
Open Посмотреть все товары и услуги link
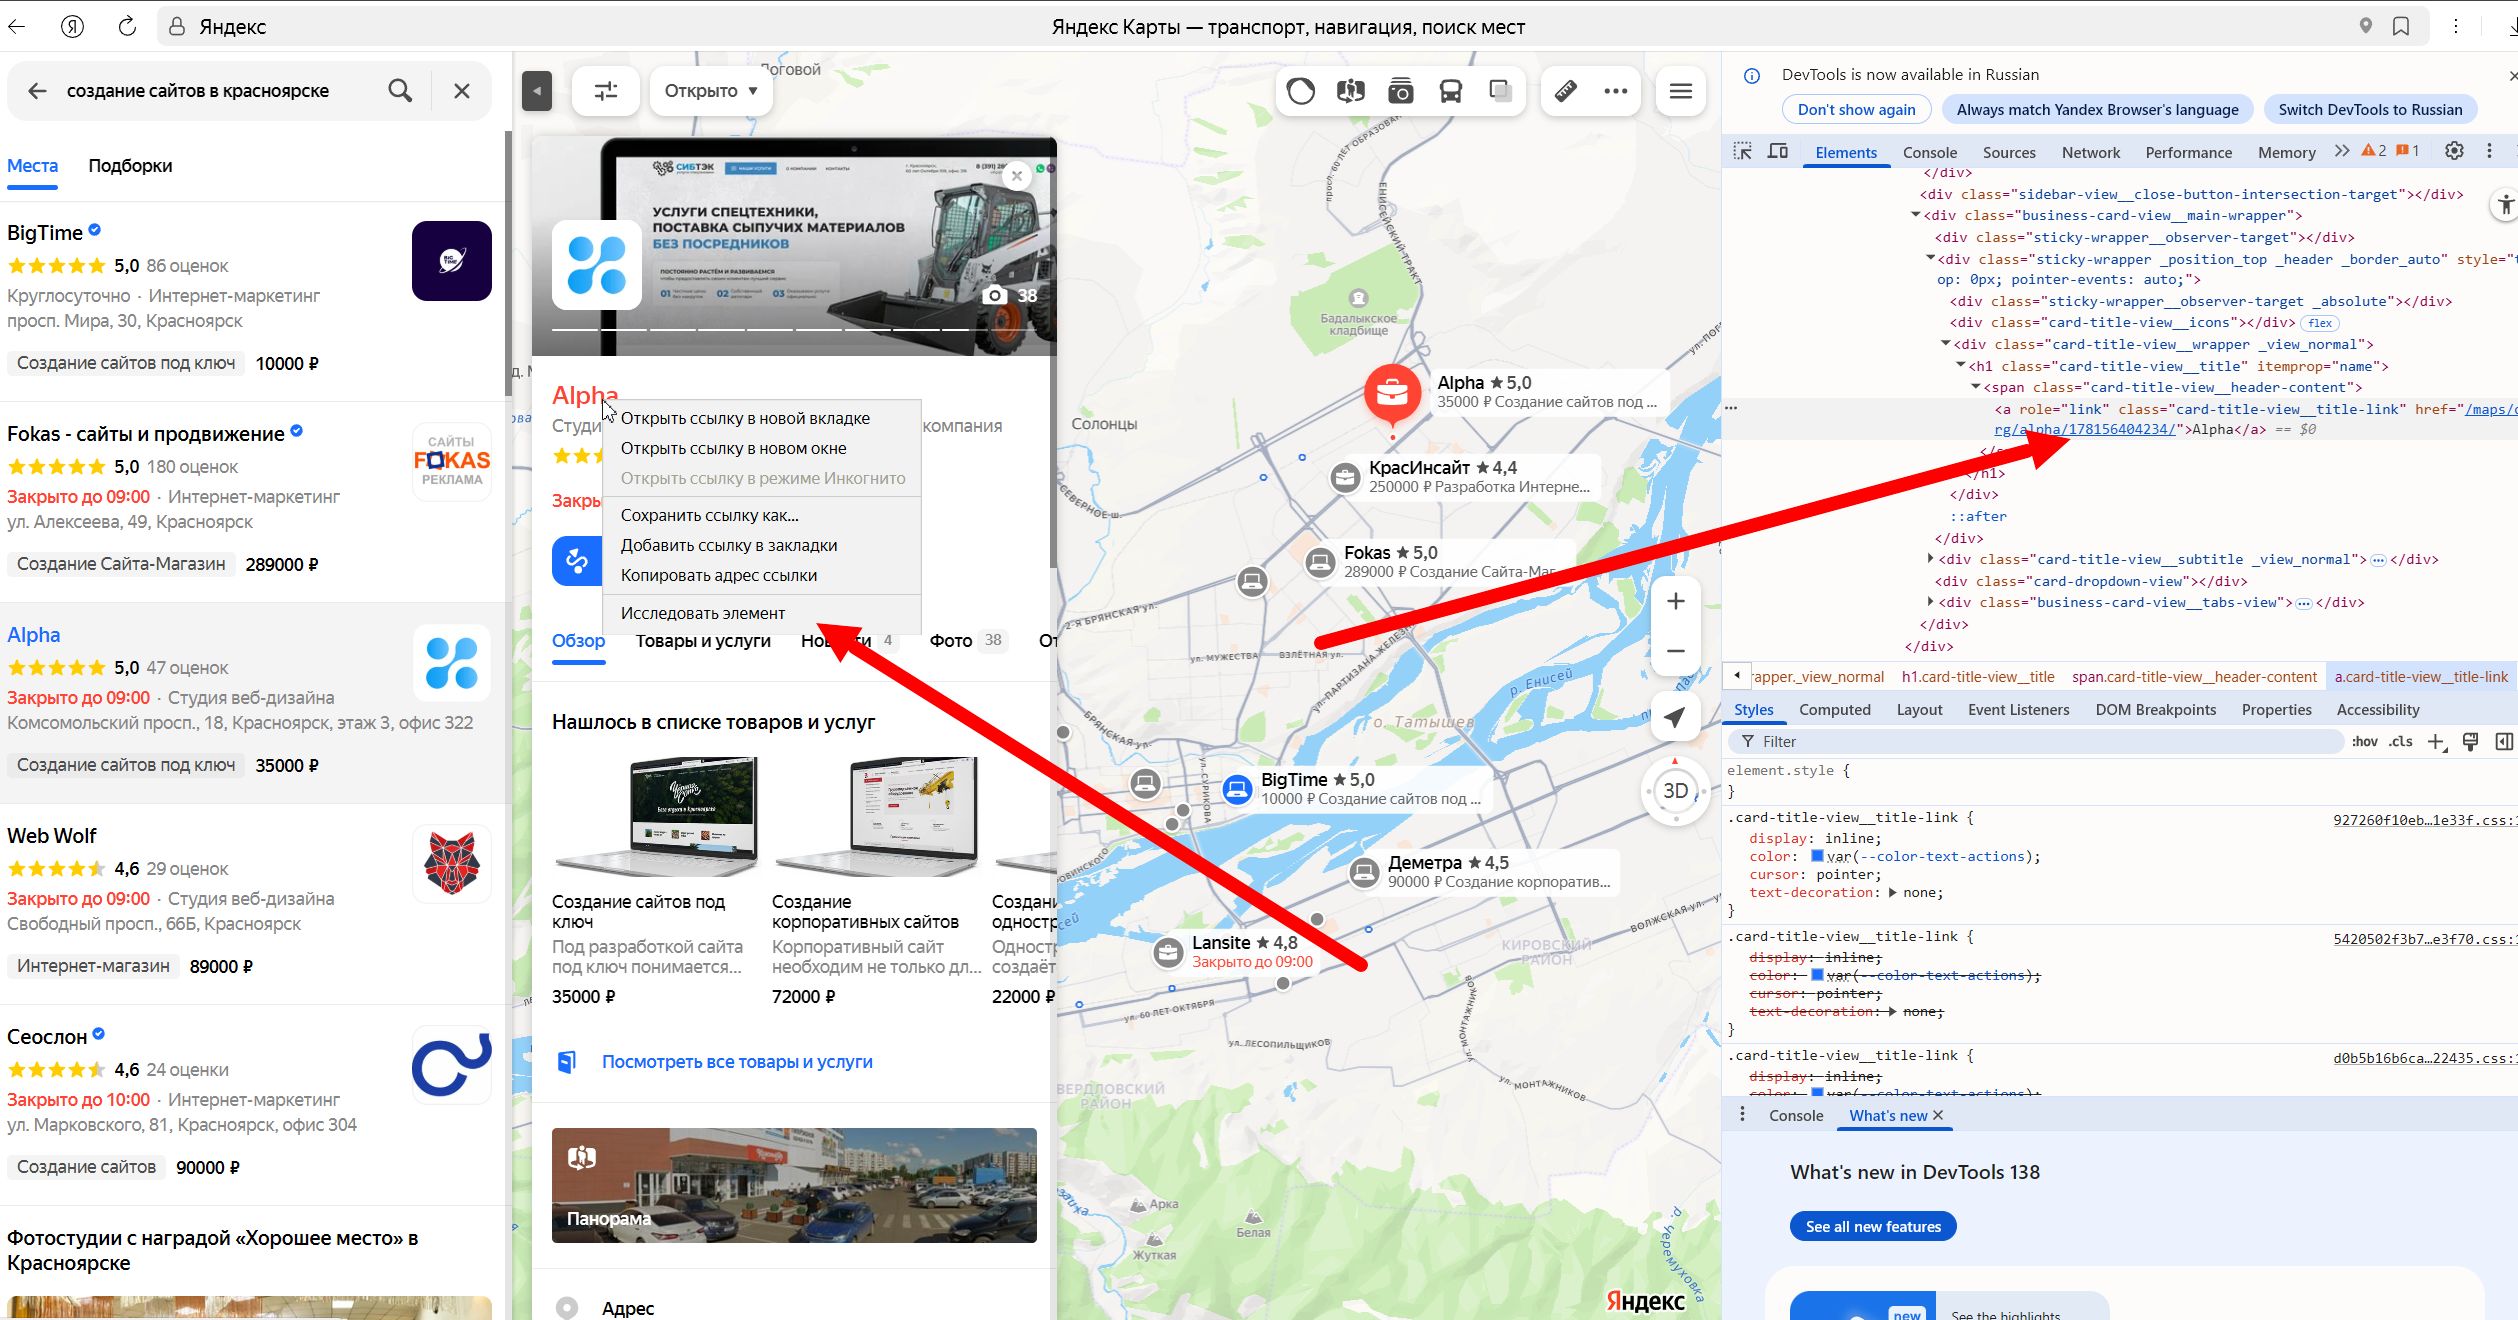click(x=737, y=1062)
